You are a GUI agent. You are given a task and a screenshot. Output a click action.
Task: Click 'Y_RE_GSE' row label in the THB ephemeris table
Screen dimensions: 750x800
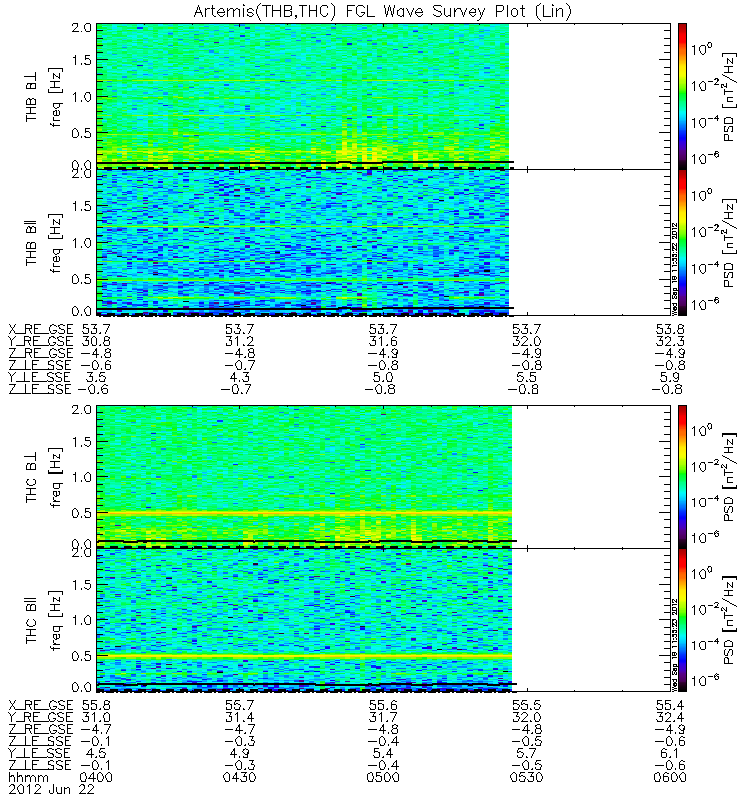pos(40,341)
